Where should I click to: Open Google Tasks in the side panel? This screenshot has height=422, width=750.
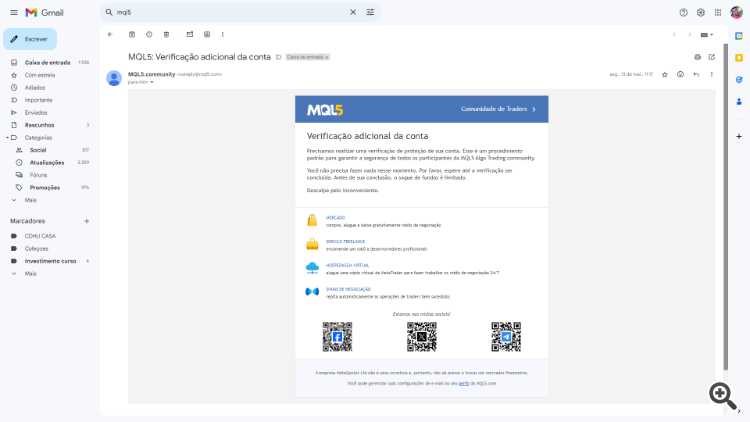click(739, 80)
